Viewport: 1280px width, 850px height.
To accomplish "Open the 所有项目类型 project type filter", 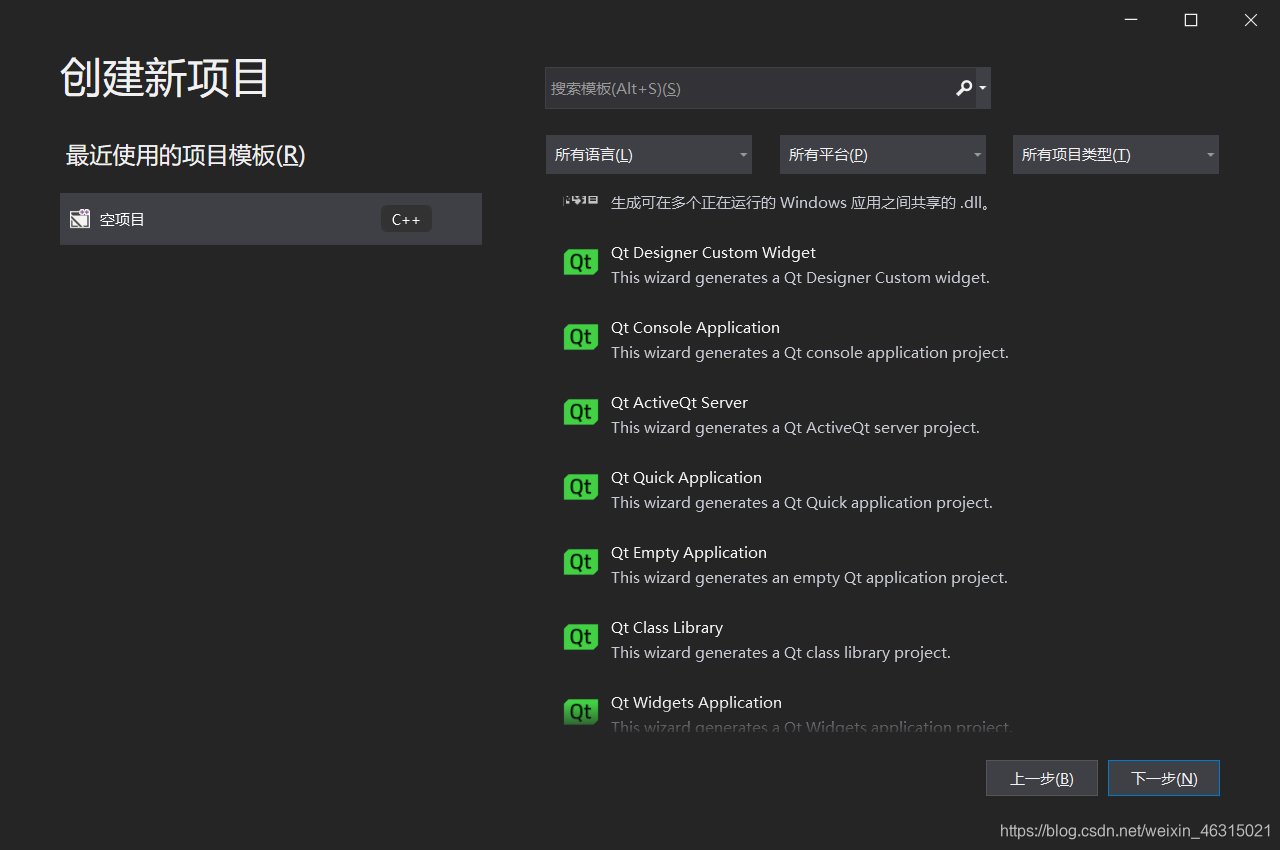I will pyautogui.click(x=1116, y=155).
